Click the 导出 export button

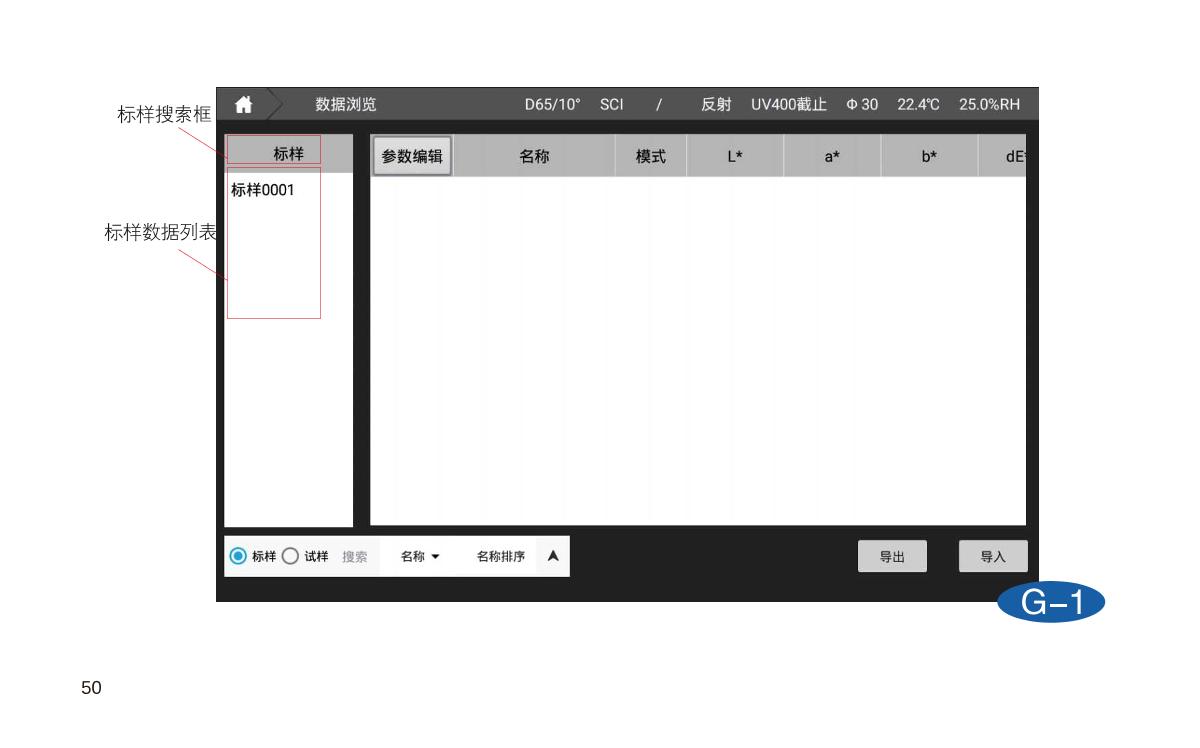892,557
